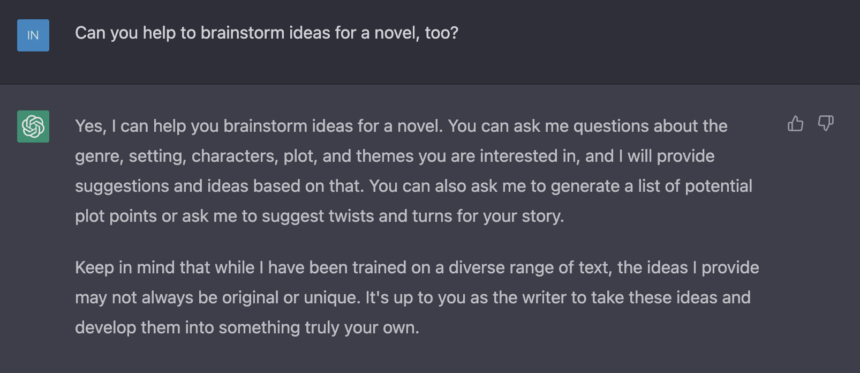Image resolution: width=860 pixels, height=373 pixels.
Task: Click the line starting 'may not always be original'
Action: (x=412, y=298)
